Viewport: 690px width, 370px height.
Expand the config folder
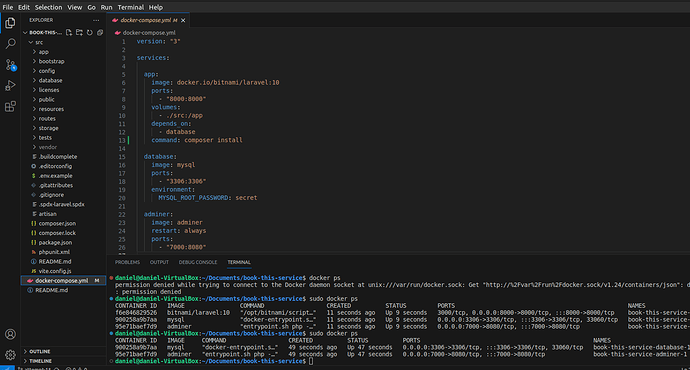coord(64,71)
